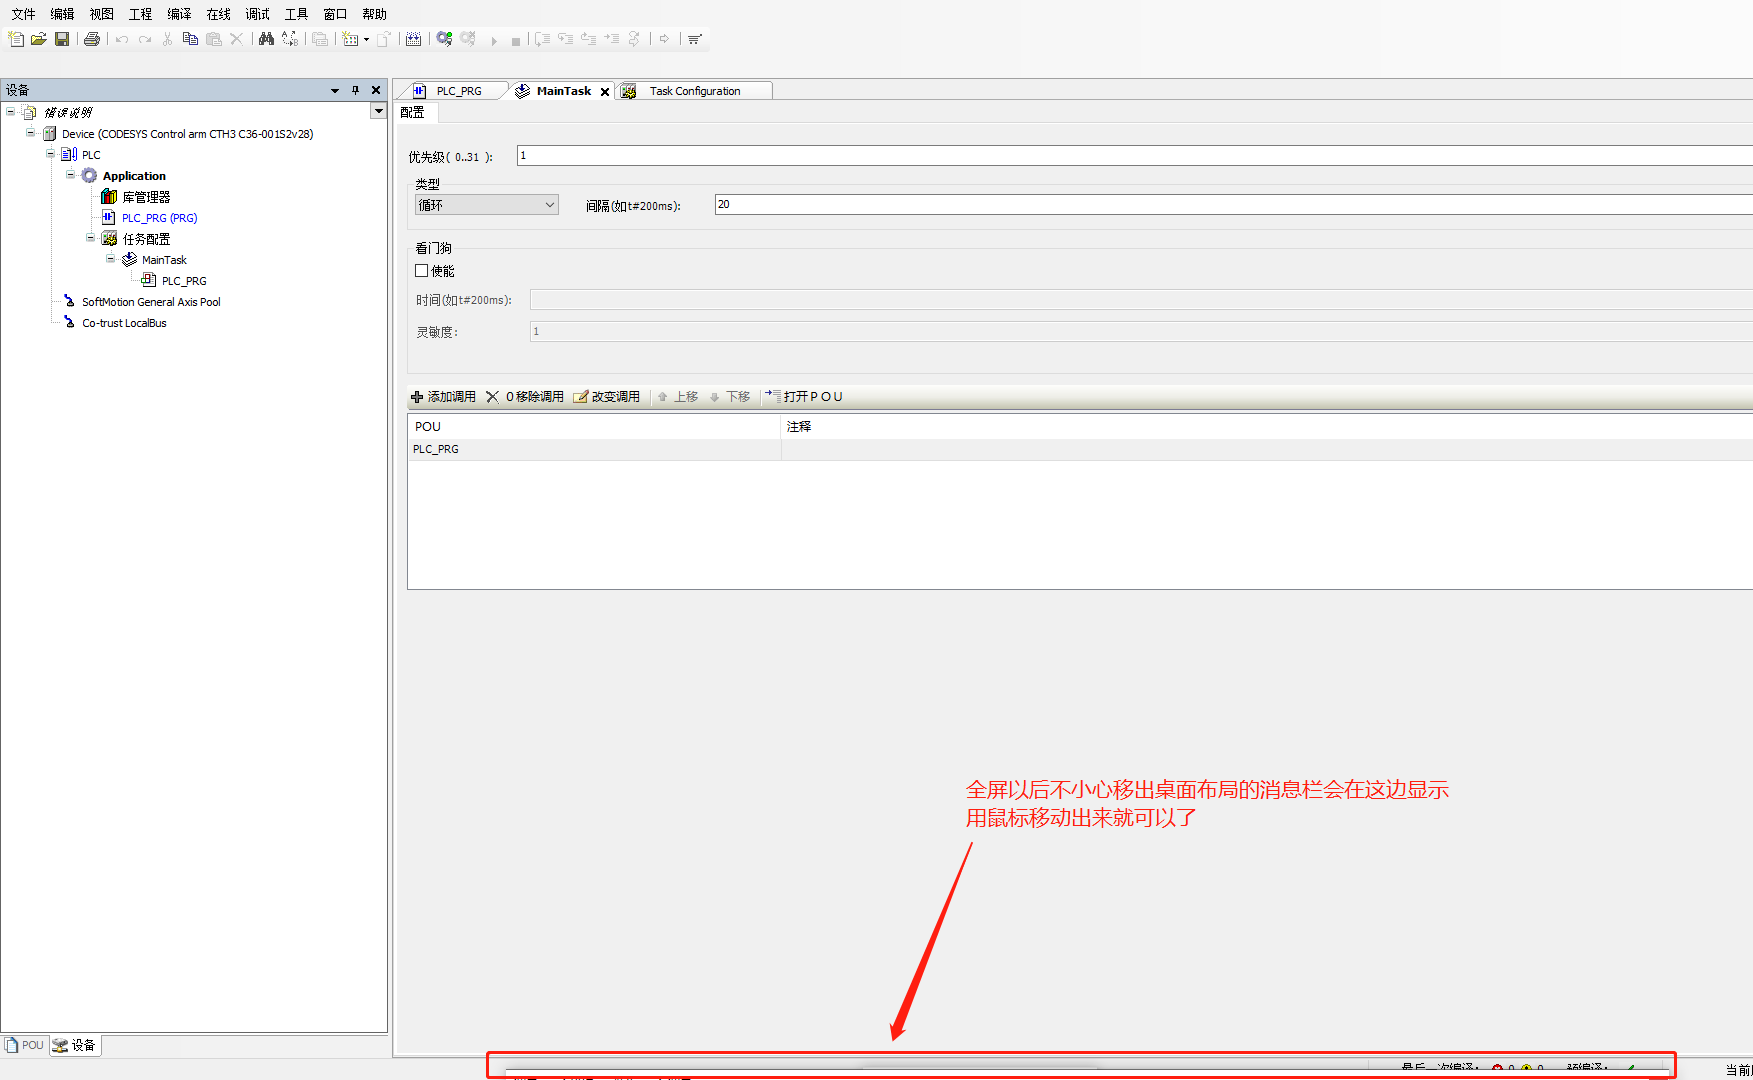Open the 类型 循环 type combo box

click(x=487, y=205)
